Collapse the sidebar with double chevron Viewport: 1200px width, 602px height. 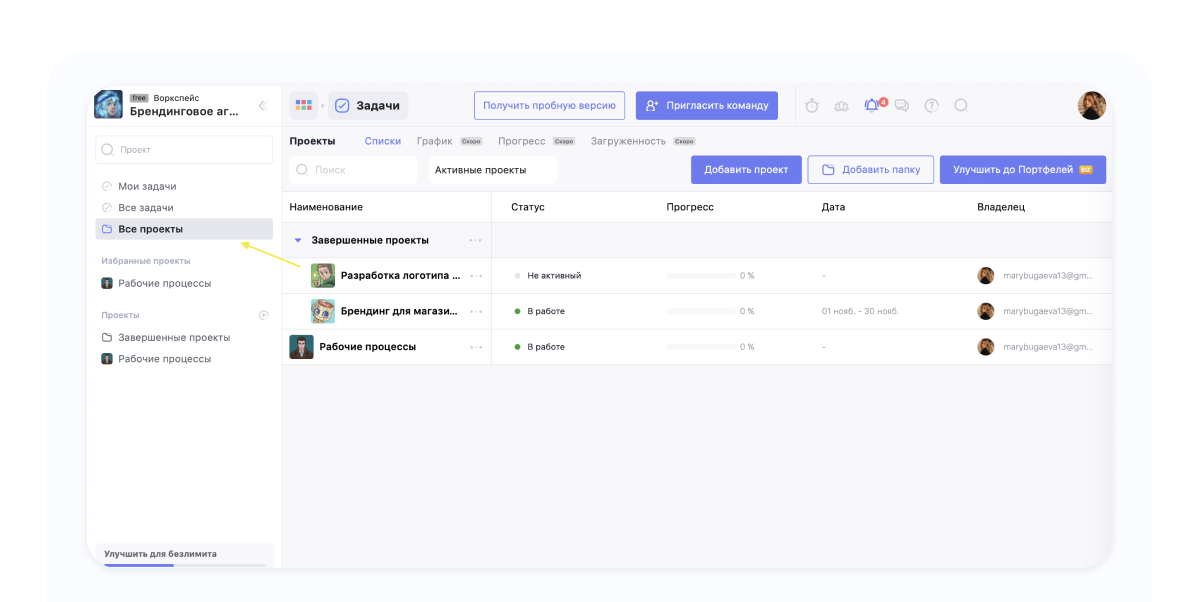point(263,105)
